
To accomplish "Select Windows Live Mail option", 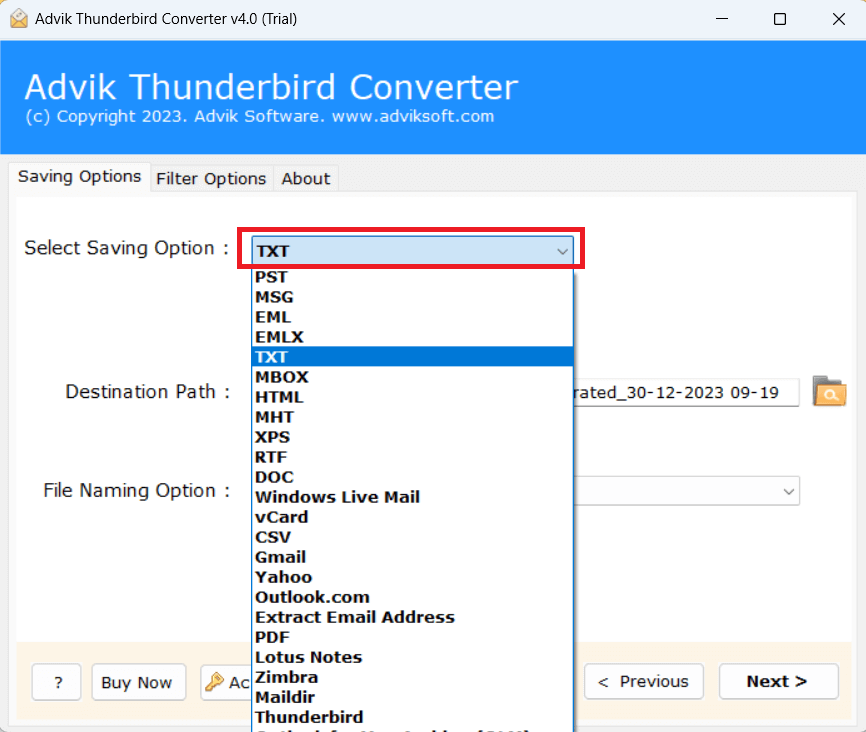I will pyautogui.click(x=413, y=497).
